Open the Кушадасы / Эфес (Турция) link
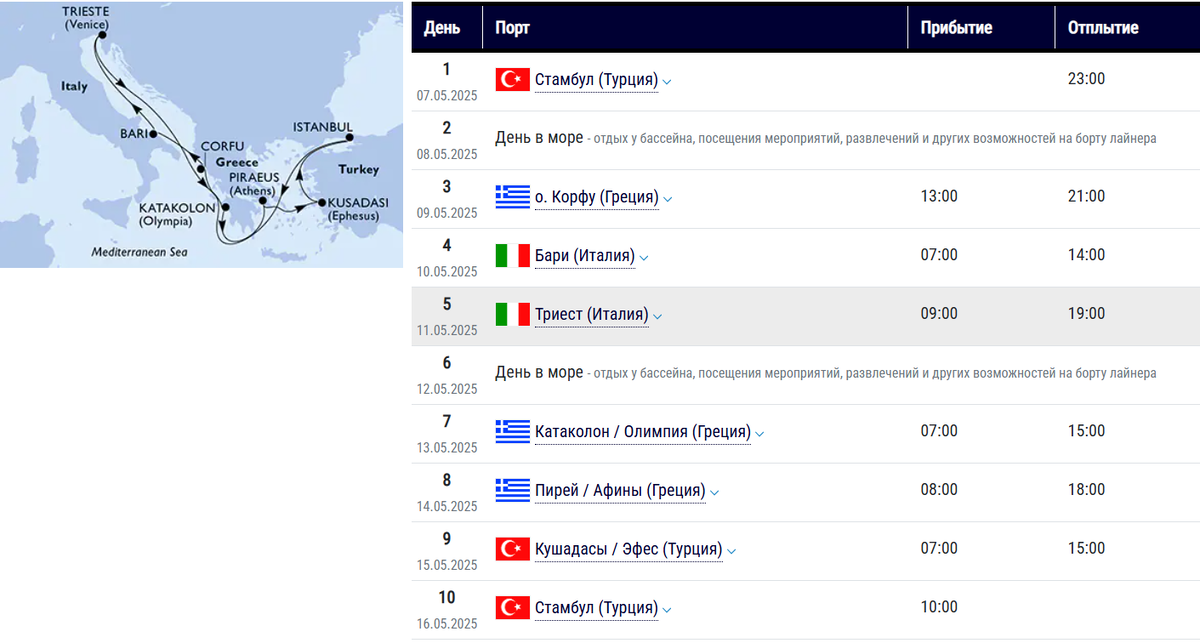Viewport: 1200px width, 643px height. point(629,549)
